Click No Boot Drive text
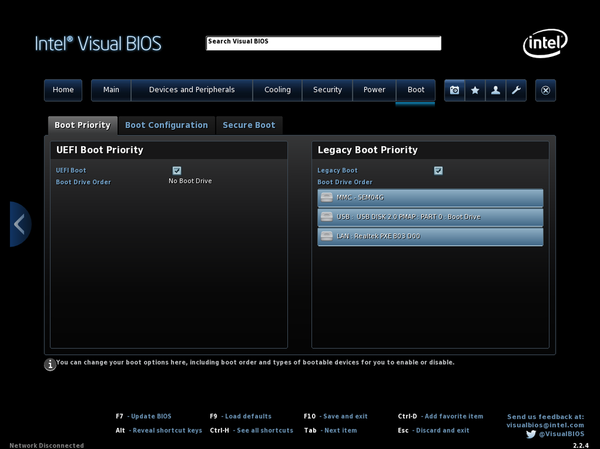This screenshot has height=449, width=600. 190,181
